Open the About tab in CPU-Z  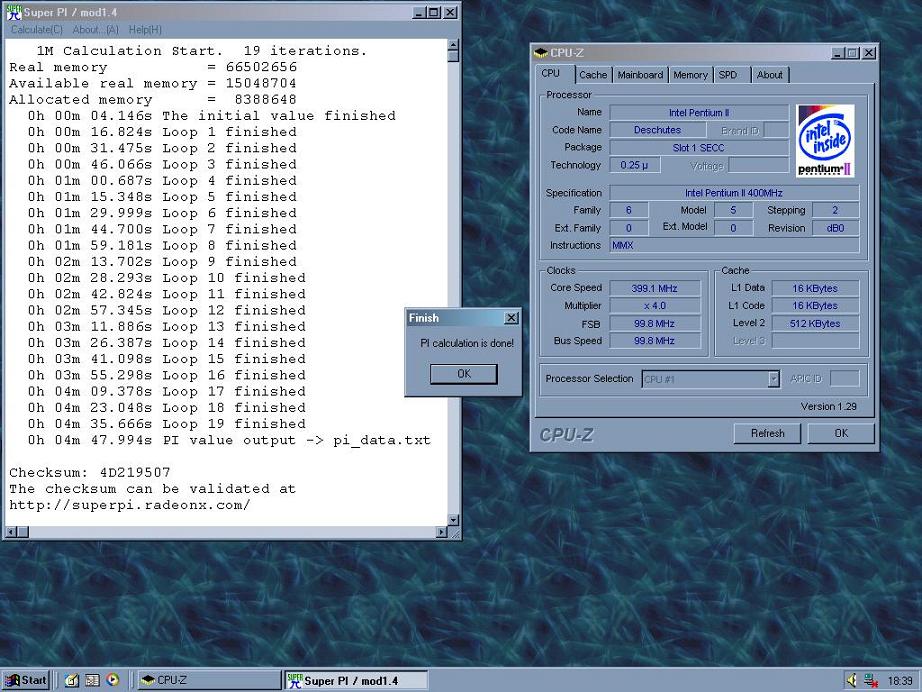click(769, 75)
